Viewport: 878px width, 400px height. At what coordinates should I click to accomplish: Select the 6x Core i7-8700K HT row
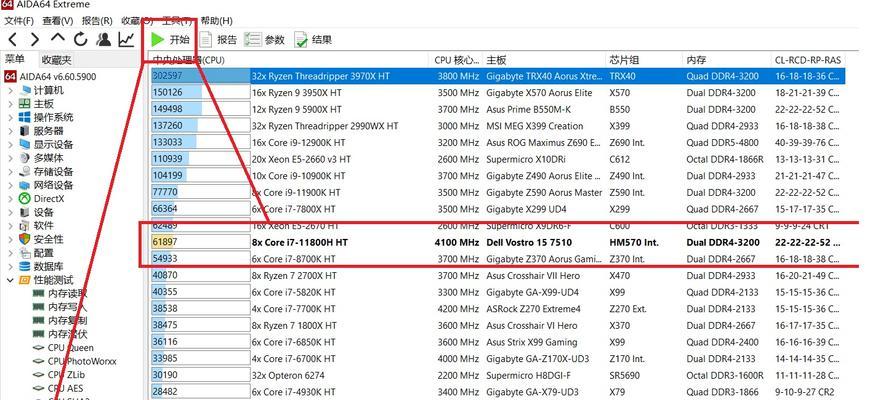(498, 259)
